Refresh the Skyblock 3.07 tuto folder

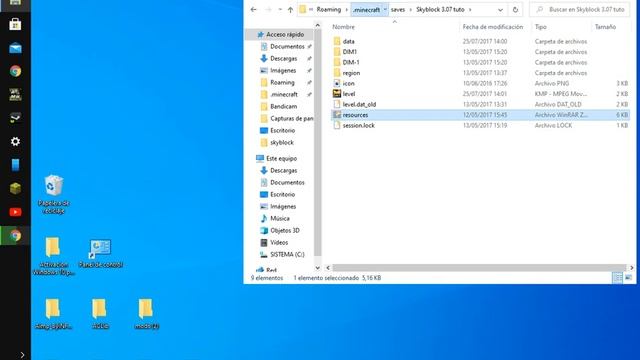[x=515, y=9]
